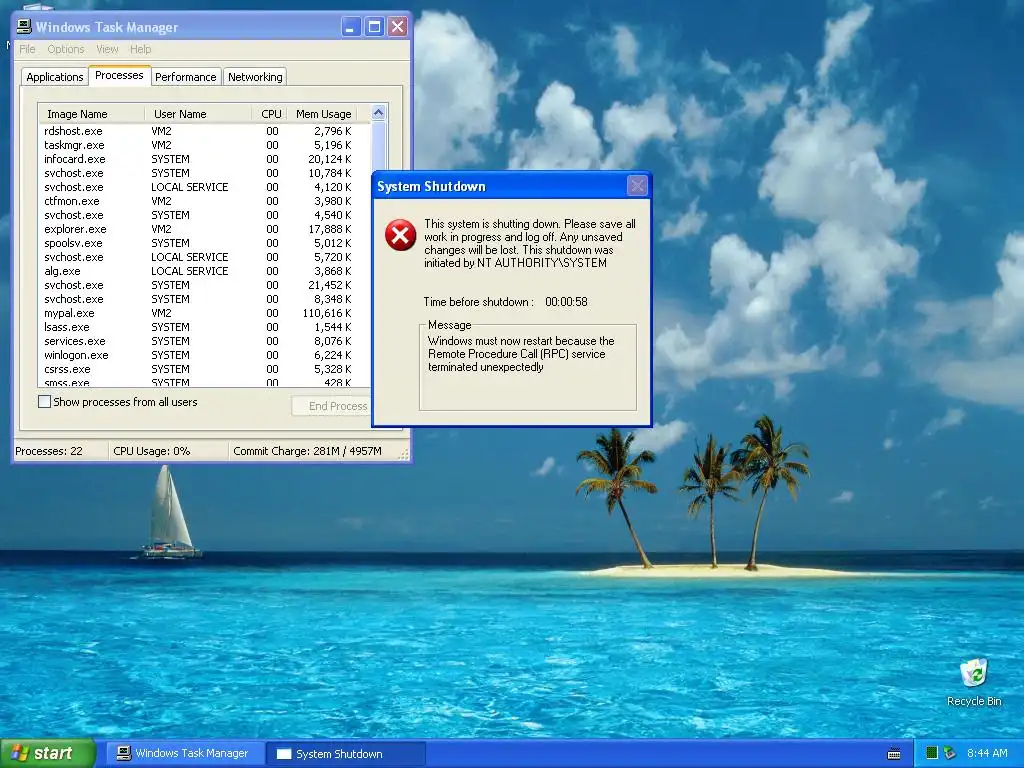
Task: Open the File menu
Action: coord(27,49)
